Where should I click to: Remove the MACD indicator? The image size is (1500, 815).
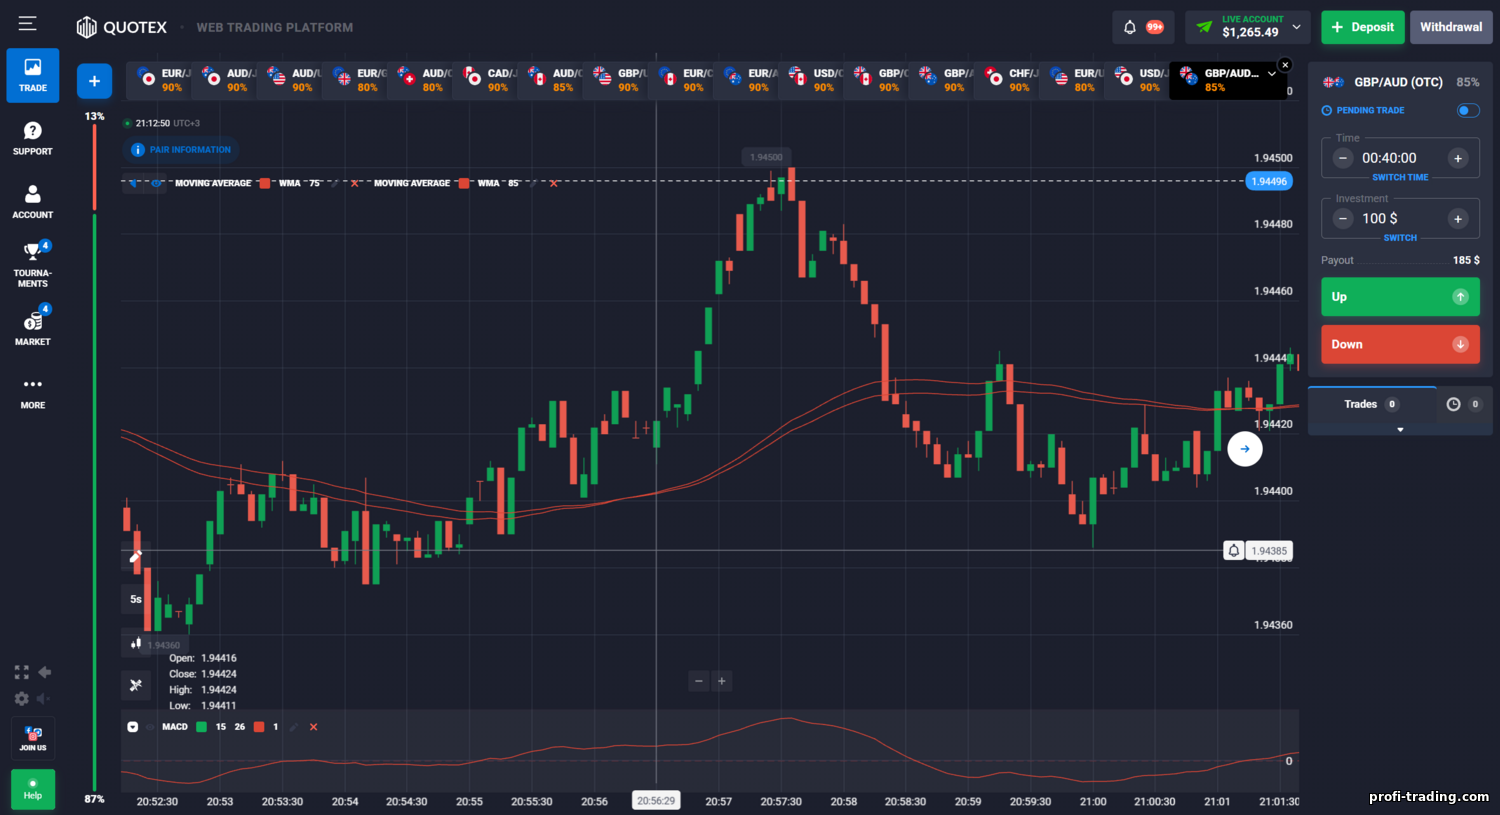pos(313,727)
